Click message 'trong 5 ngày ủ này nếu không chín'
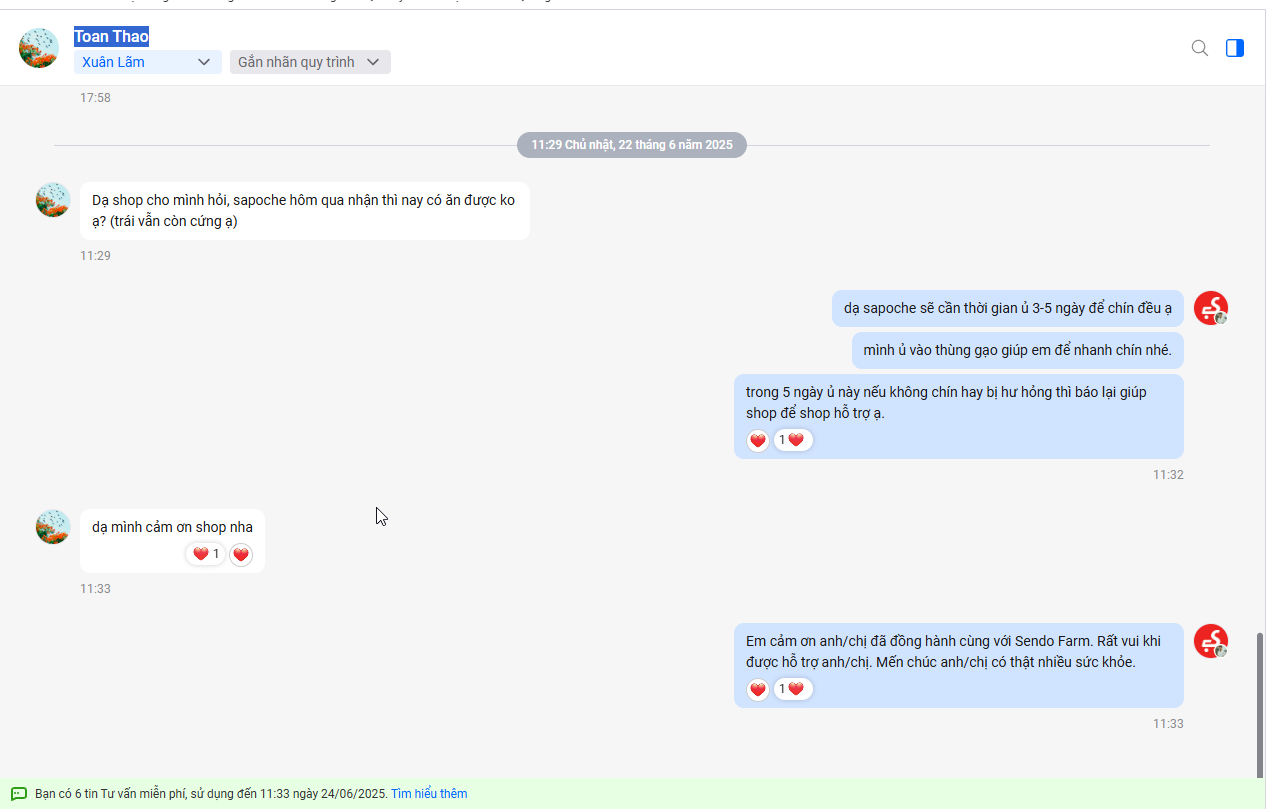Viewport: 1266px width, 809px height. (x=959, y=416)
